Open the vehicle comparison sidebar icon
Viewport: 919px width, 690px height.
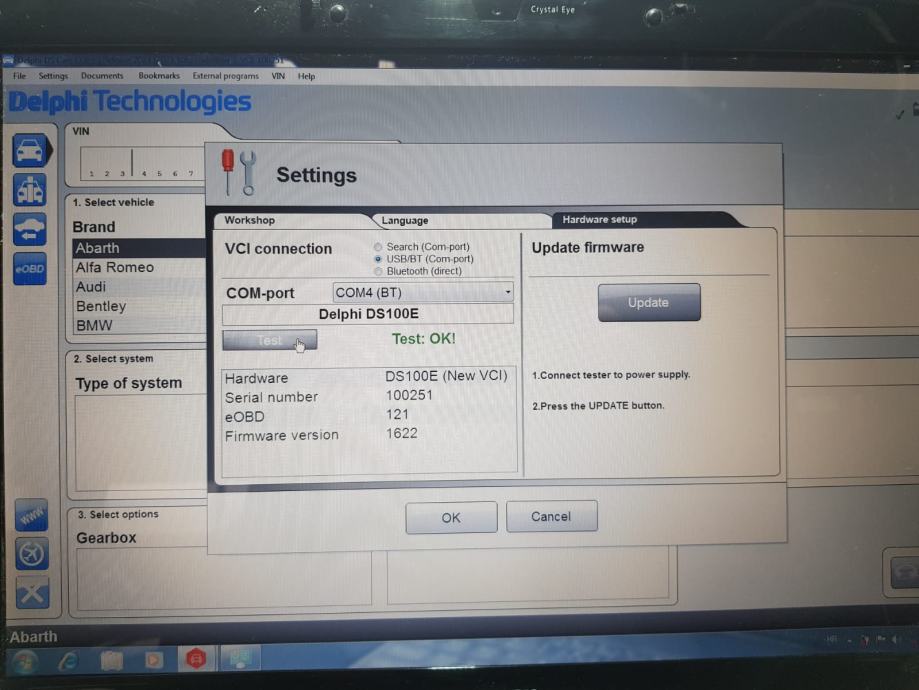coord(30,191)
